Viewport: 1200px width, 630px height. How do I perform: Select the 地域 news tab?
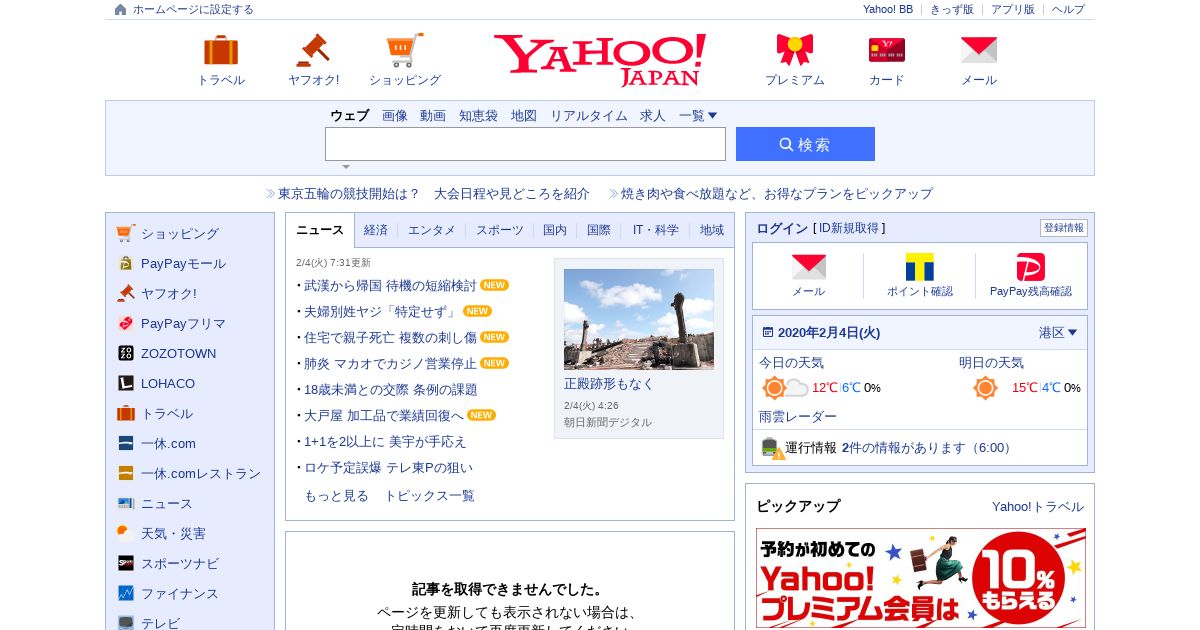click(x=712, y=230)
